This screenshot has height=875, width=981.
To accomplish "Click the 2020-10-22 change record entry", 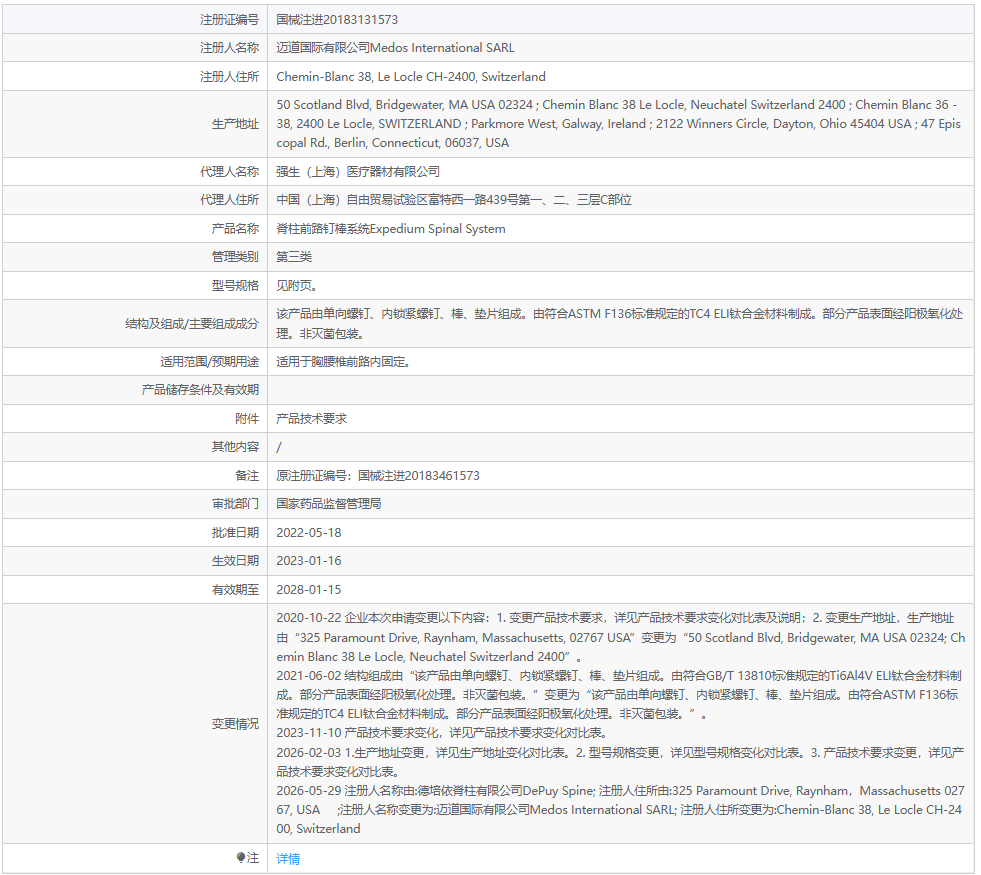I will (621, 637).
